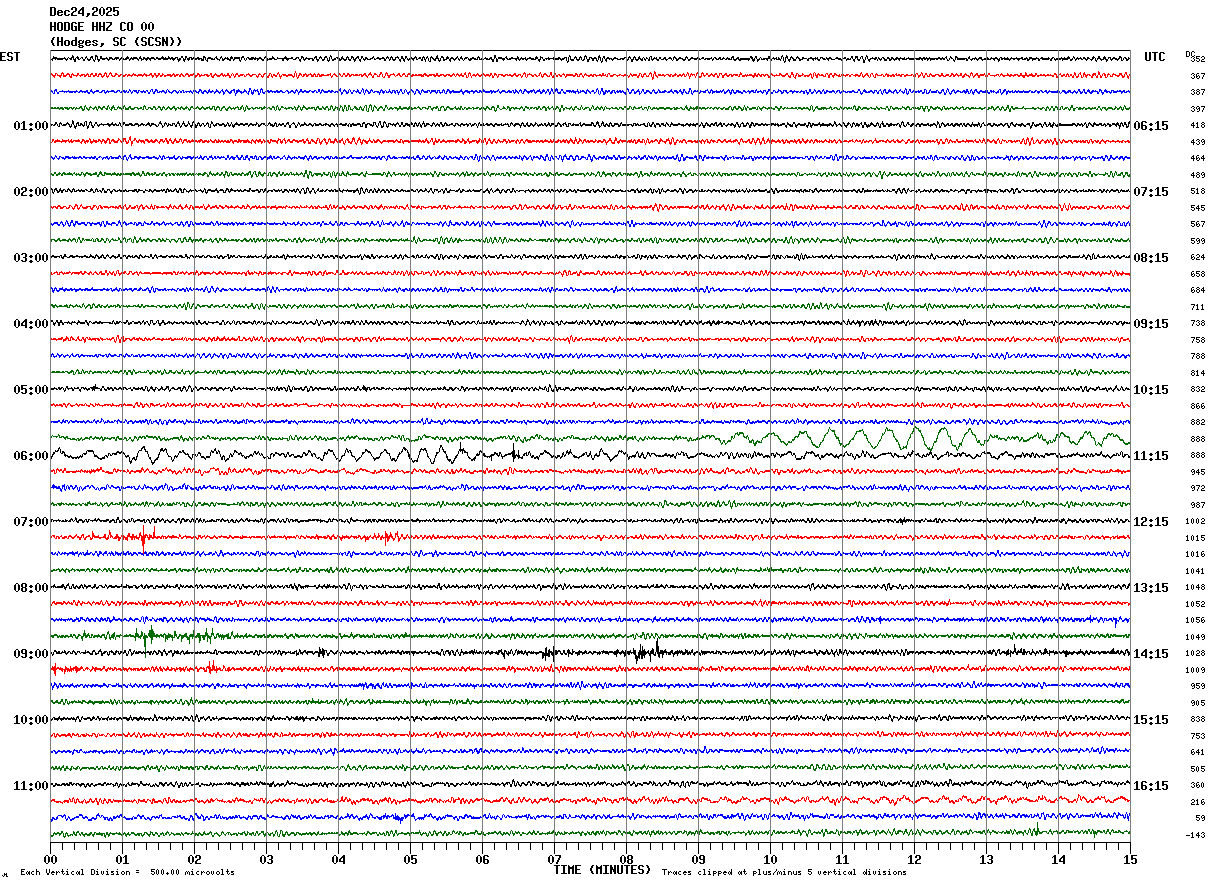Image resolution: width=1210 pixels, height=886 pixels.
Task: Click the 'UTC' timezone label
Action: coord(1155,57)
